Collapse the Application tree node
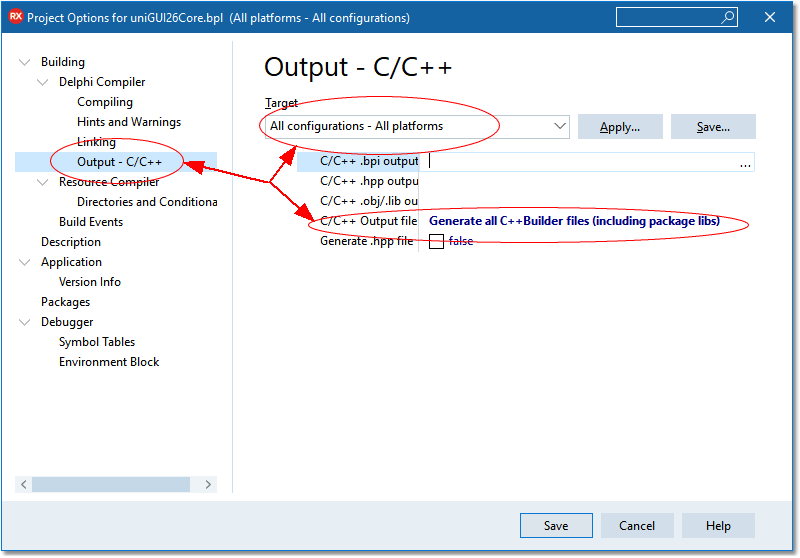Screen dimensions: 800x558 click(24, 262)
